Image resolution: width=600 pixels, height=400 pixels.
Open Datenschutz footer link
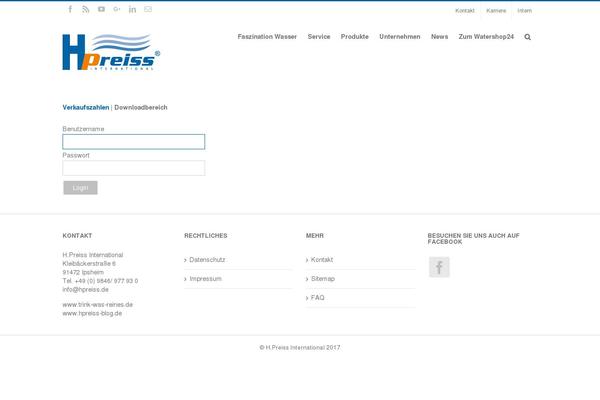tap(207, 260)
